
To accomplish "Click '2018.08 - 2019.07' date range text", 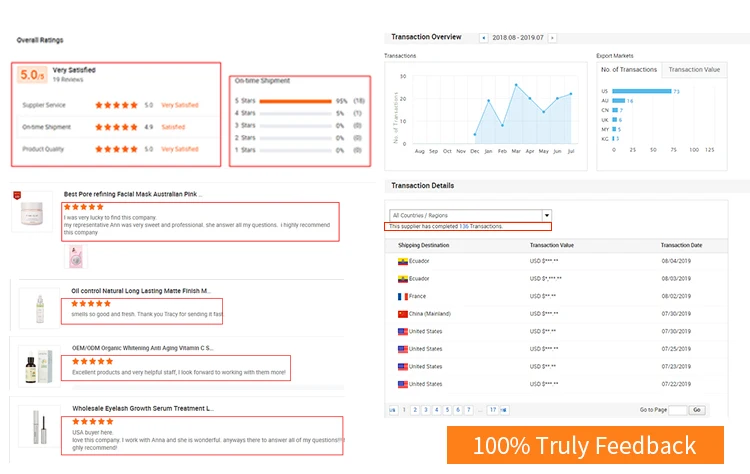I will point(518,38).
